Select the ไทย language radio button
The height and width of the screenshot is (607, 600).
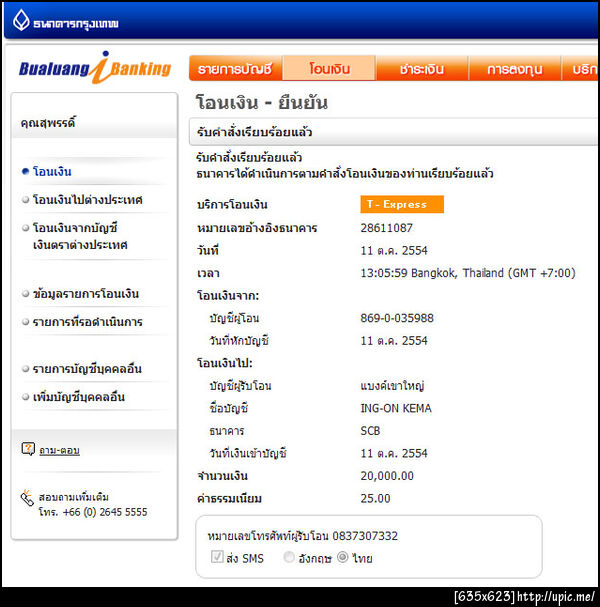tap(343, 557)
